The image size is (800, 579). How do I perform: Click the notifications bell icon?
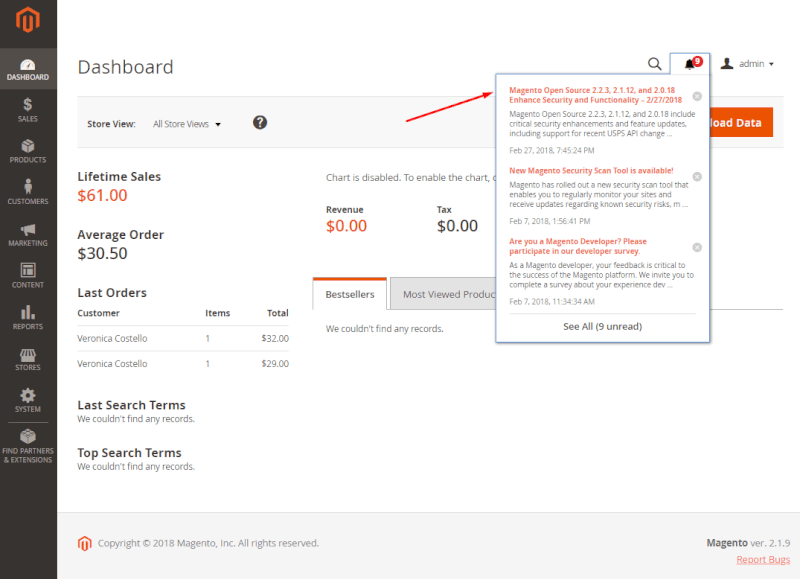[690, 64]
